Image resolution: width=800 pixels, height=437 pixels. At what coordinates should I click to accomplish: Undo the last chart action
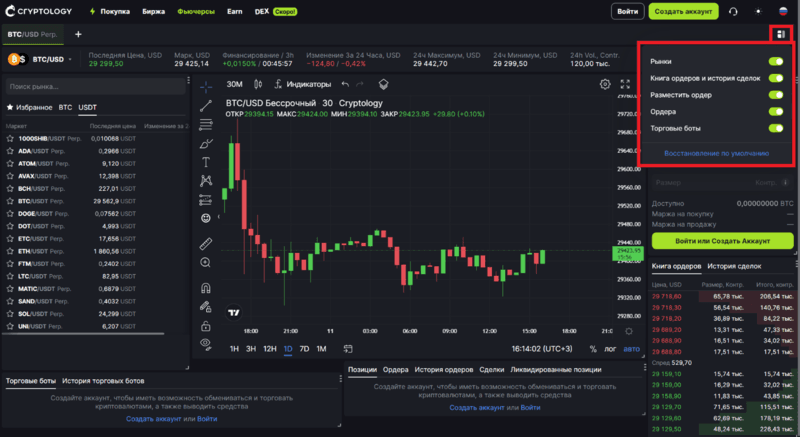pos(345,84)
